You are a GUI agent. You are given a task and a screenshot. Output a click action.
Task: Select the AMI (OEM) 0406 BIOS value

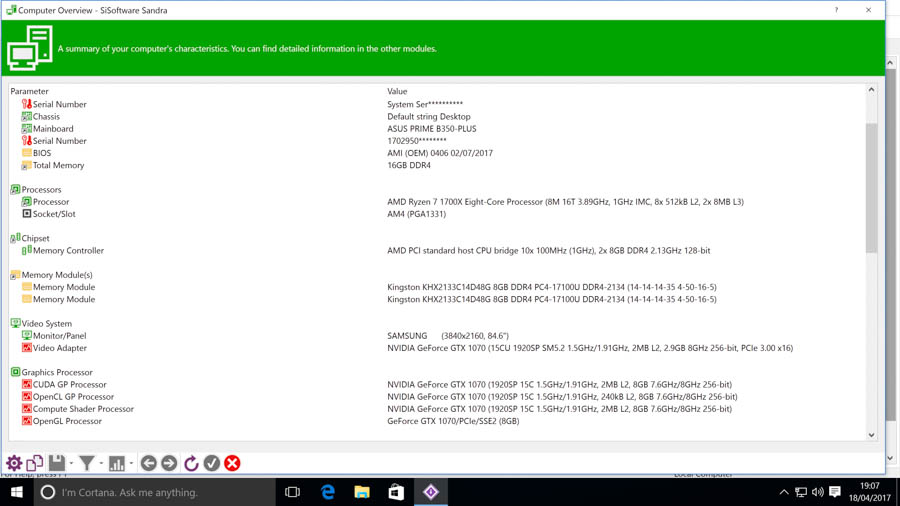pos(440,153)
